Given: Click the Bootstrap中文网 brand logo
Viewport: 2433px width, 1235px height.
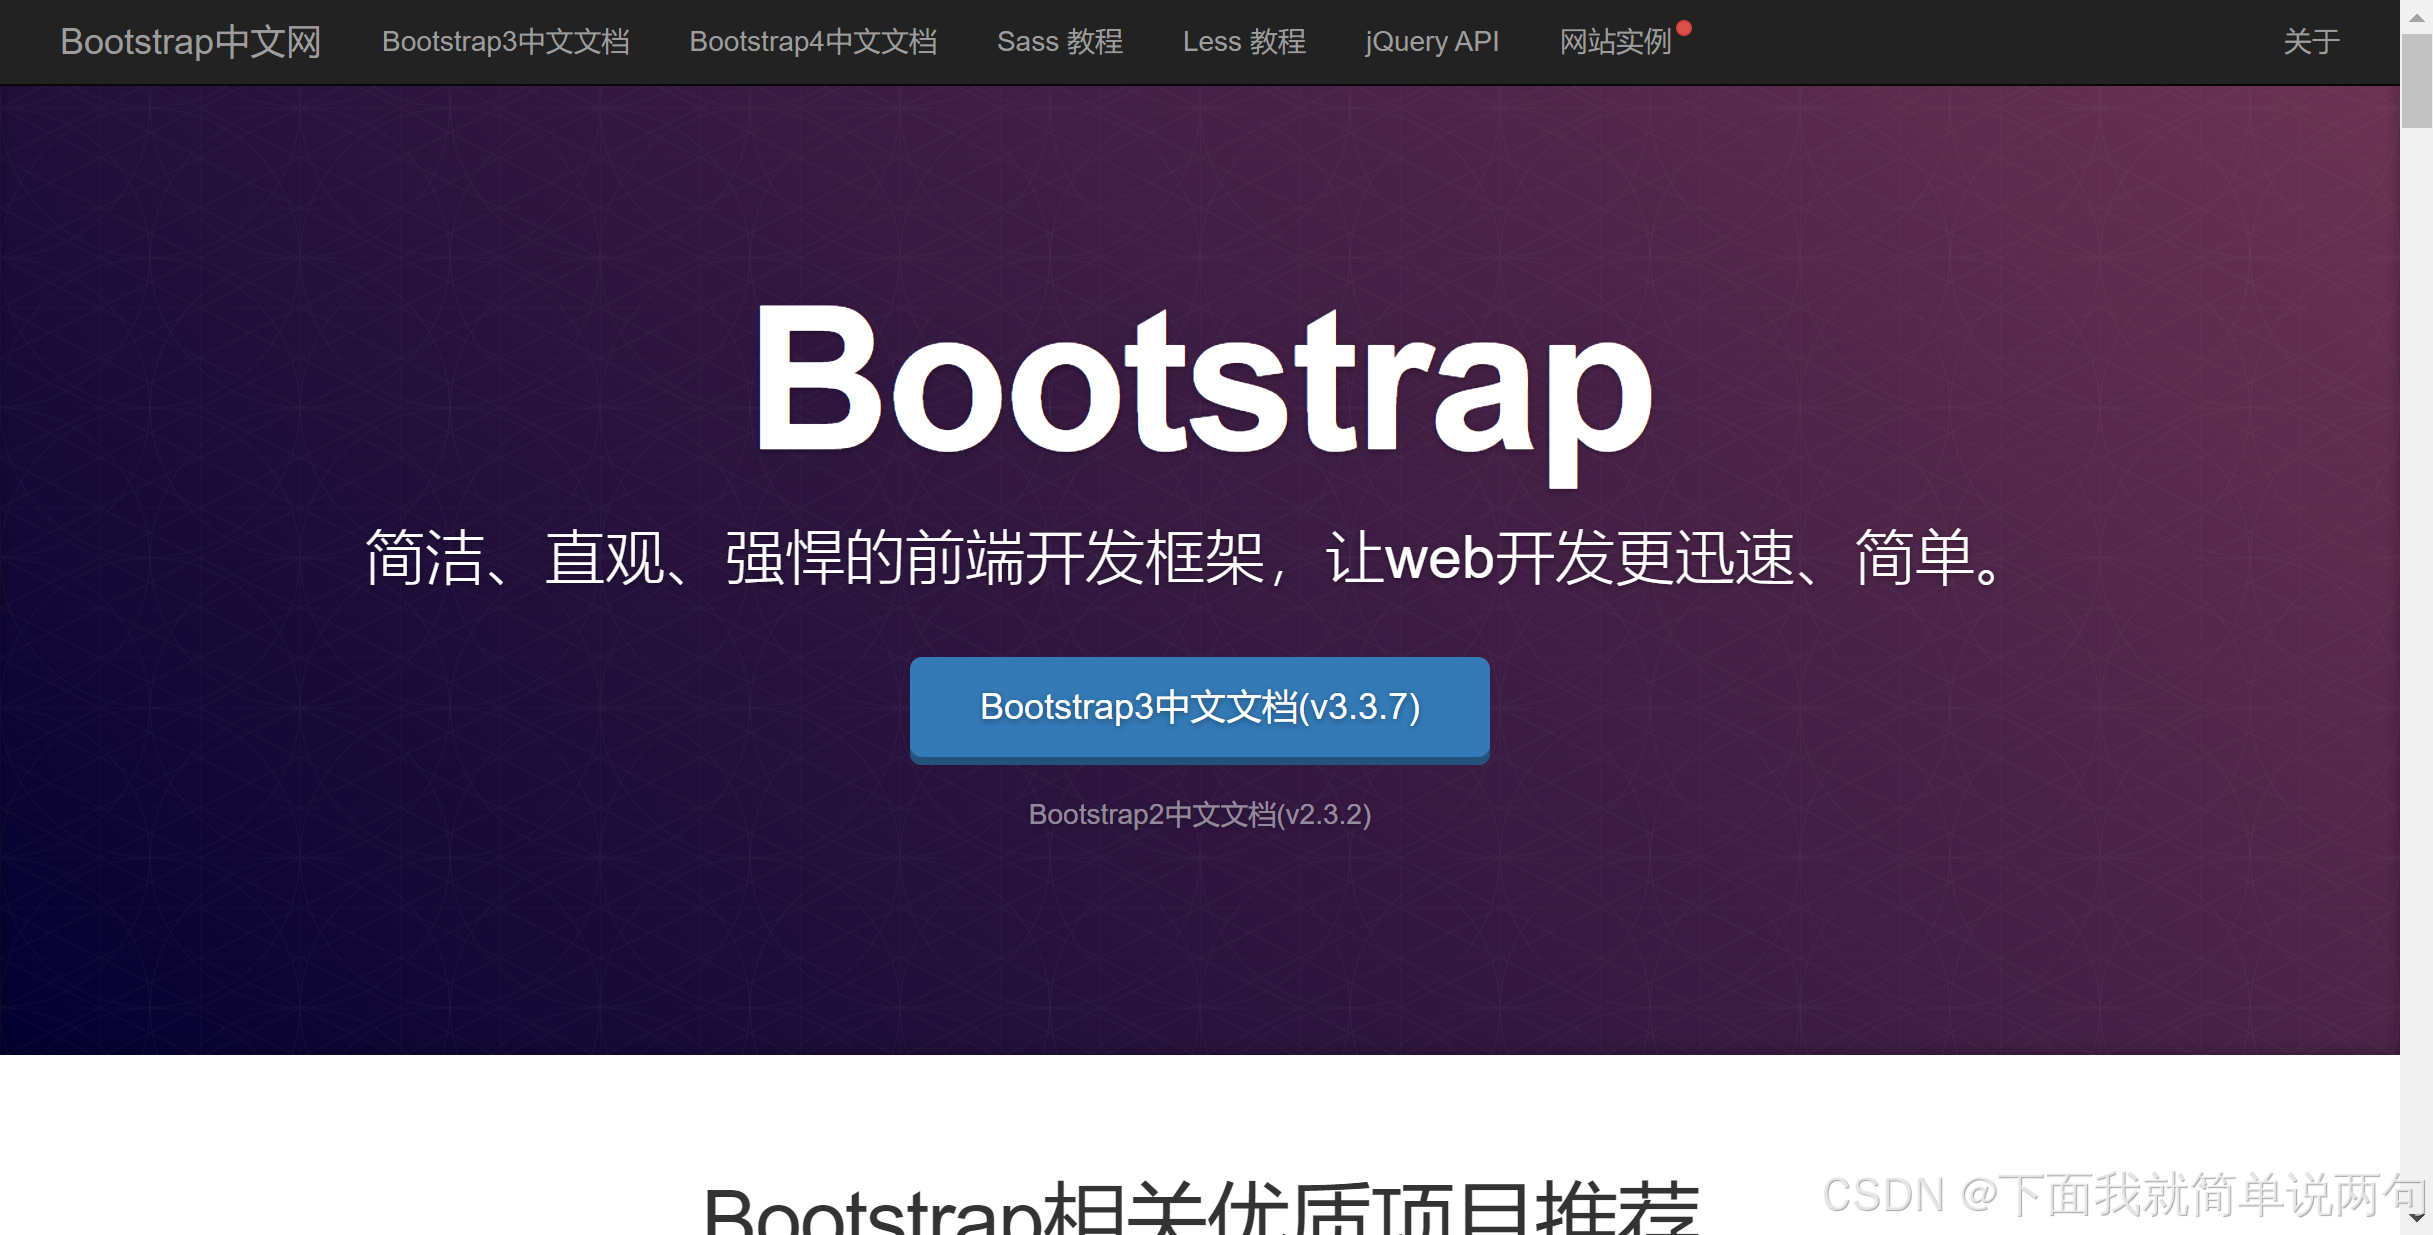Looking at the screenshot, I should 190,42.
